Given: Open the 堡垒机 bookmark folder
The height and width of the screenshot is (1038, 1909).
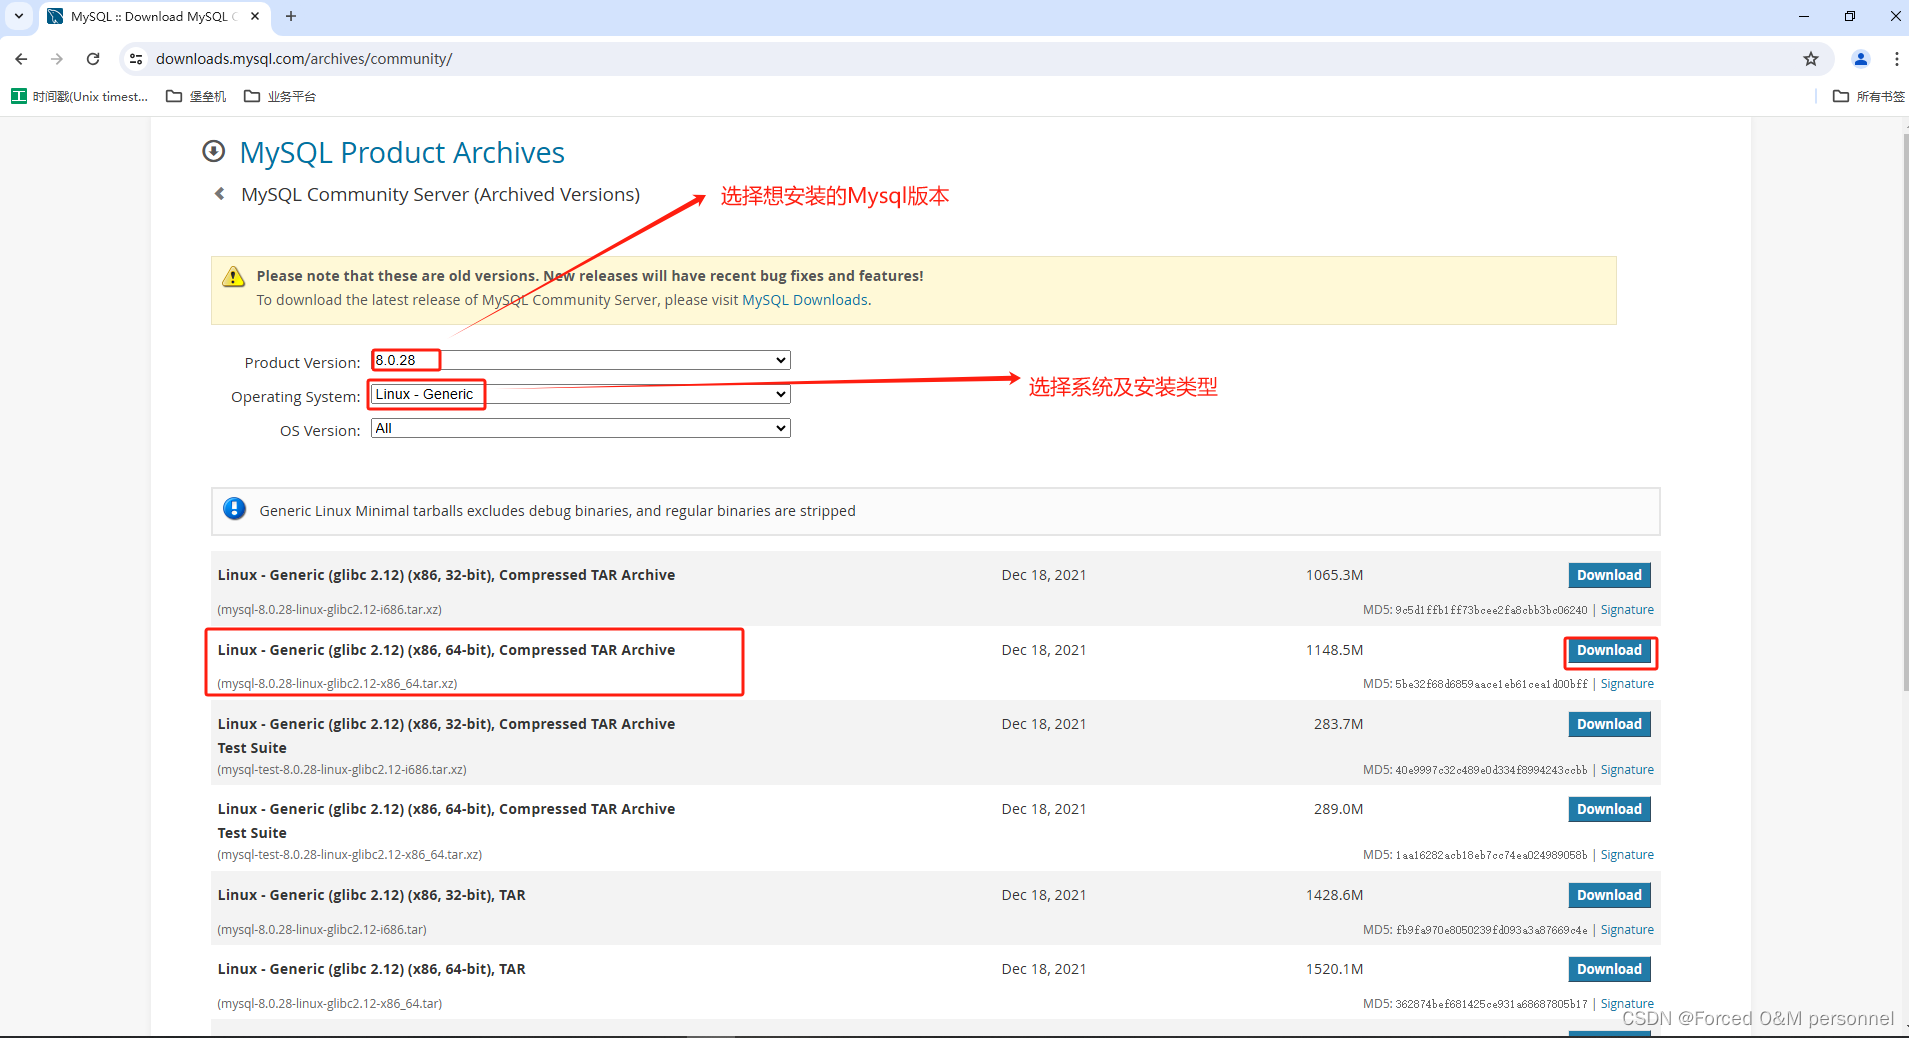Looking at the screenshot, I should click(196, 96).
